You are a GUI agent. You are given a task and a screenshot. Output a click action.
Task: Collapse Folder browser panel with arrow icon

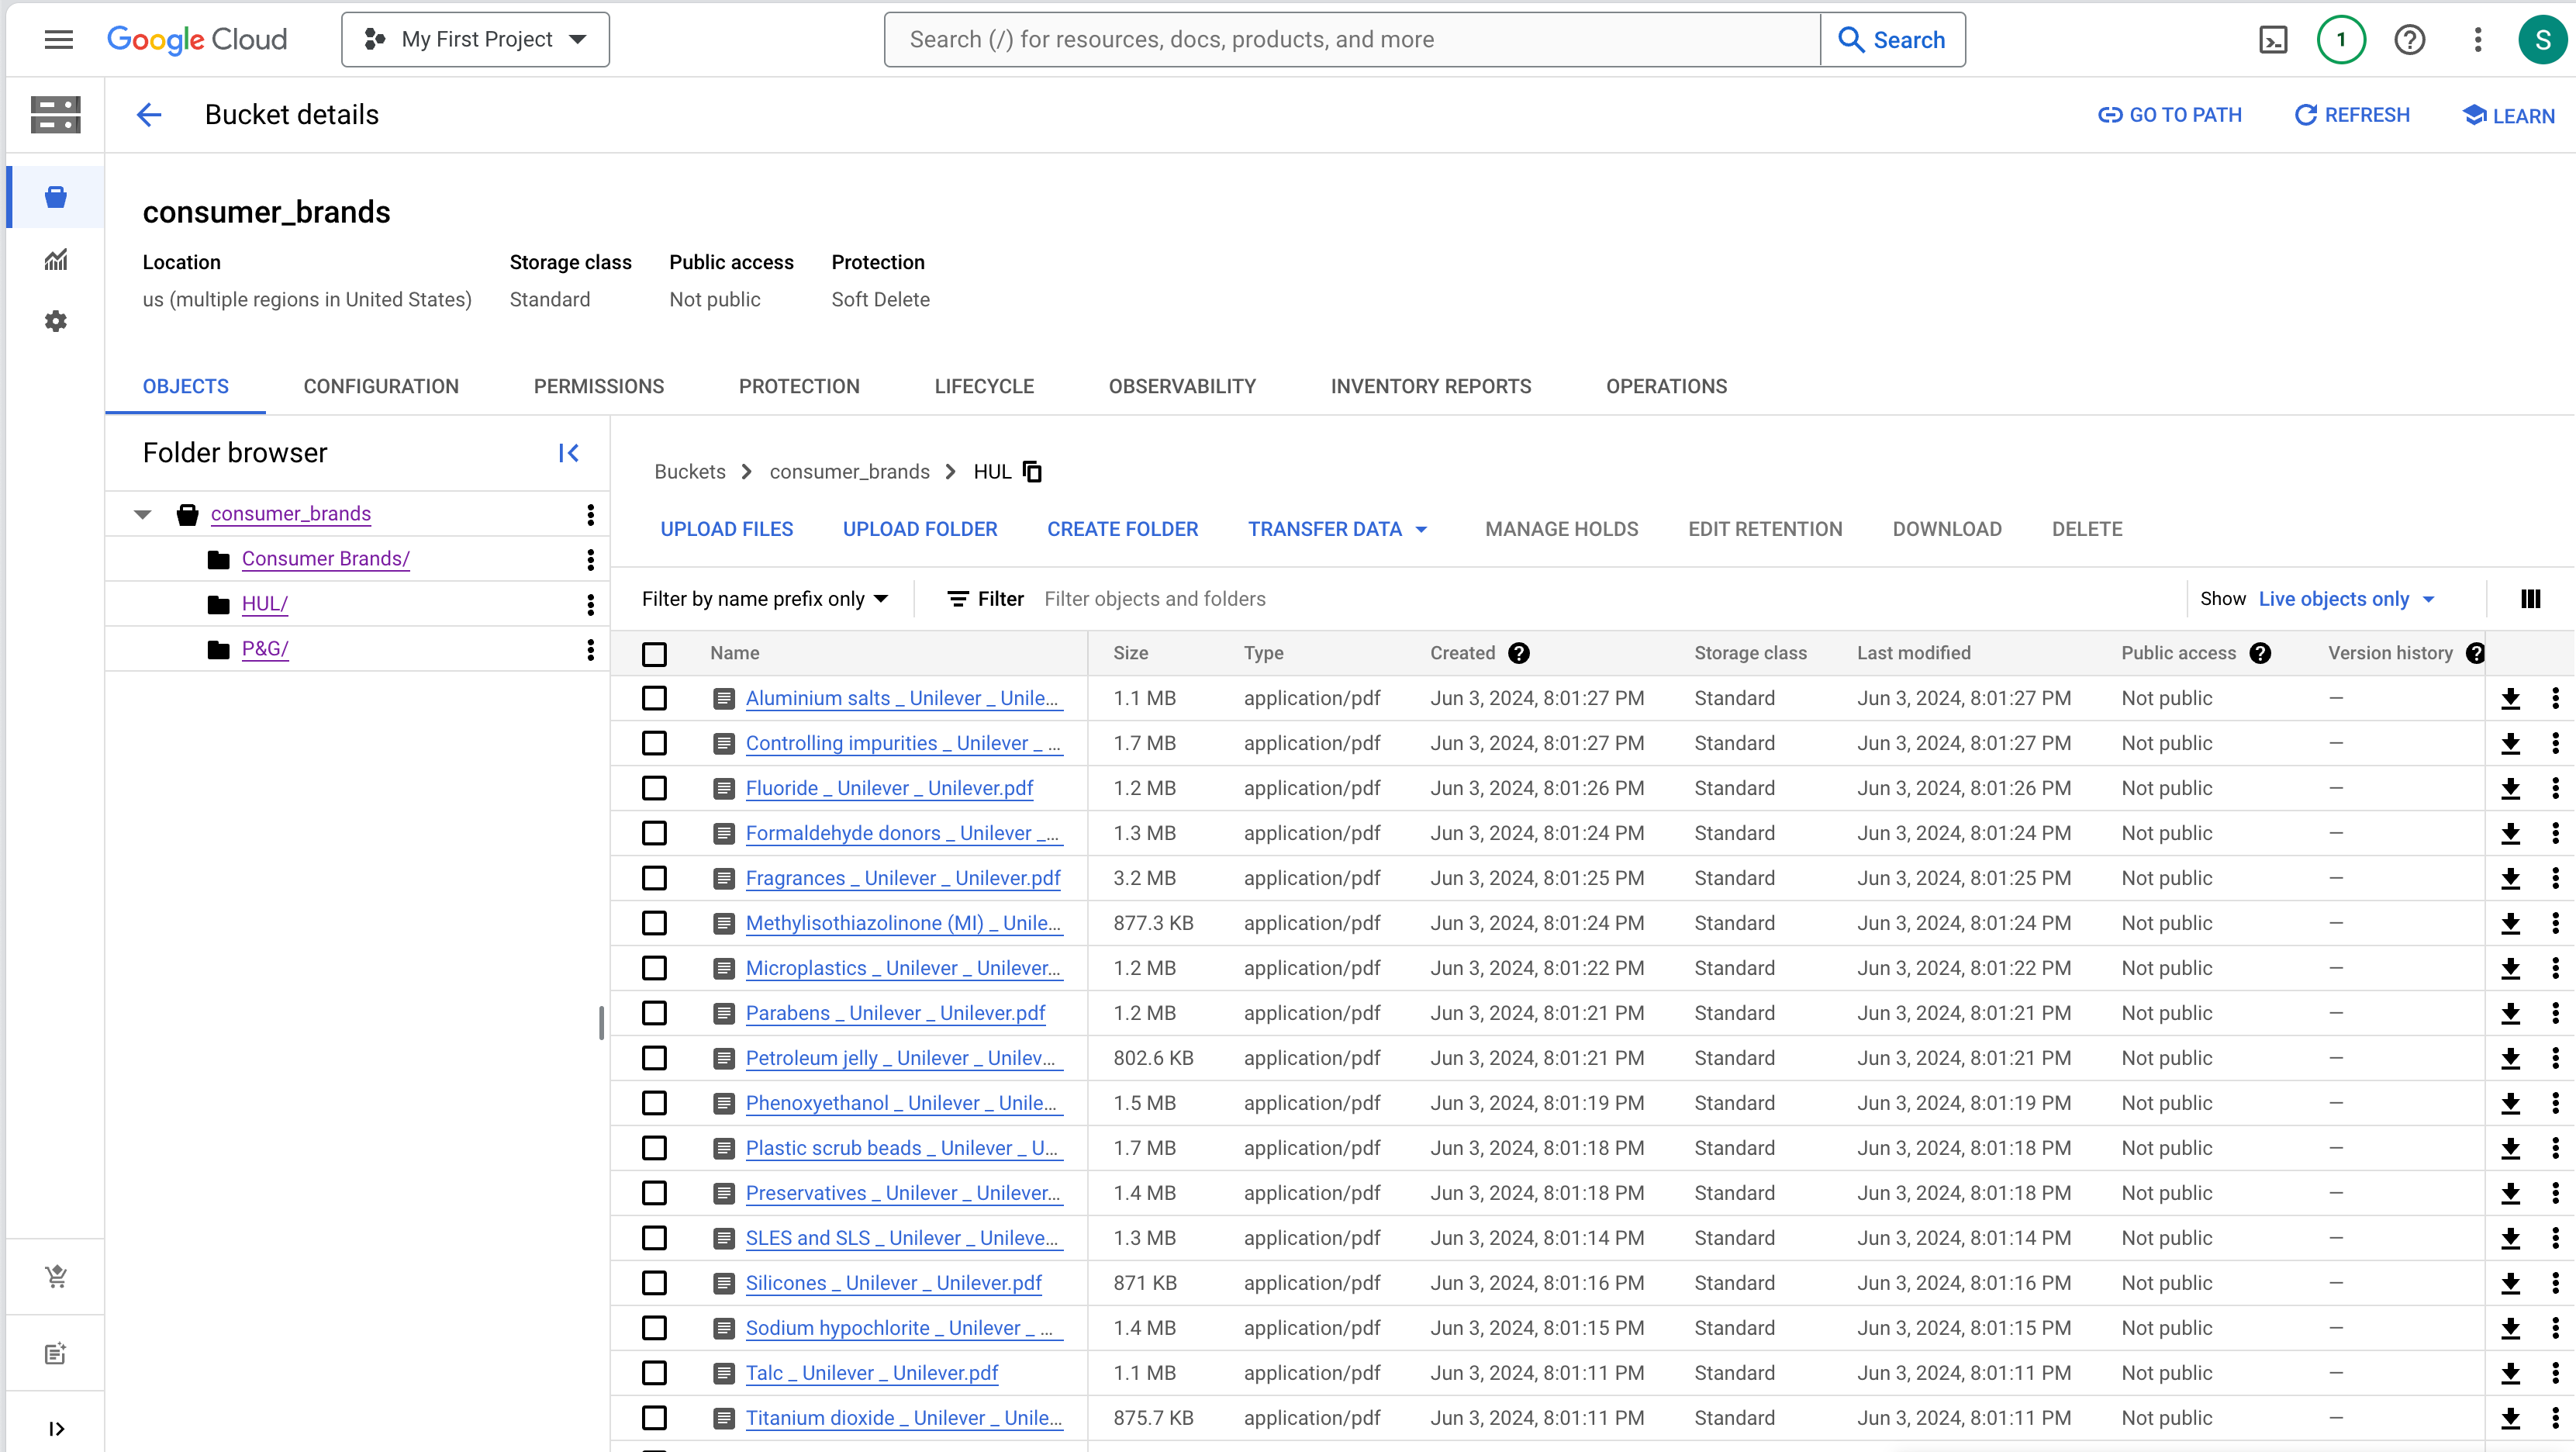(x=569, y=453)
